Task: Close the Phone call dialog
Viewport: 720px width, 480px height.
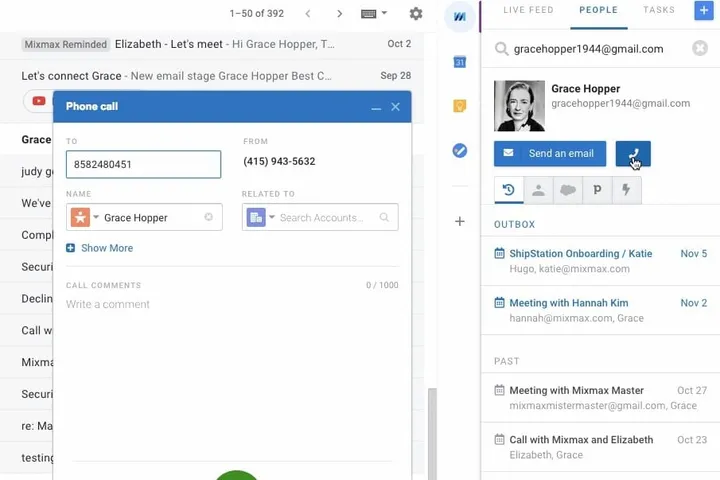Action: [x=395, y=107]
